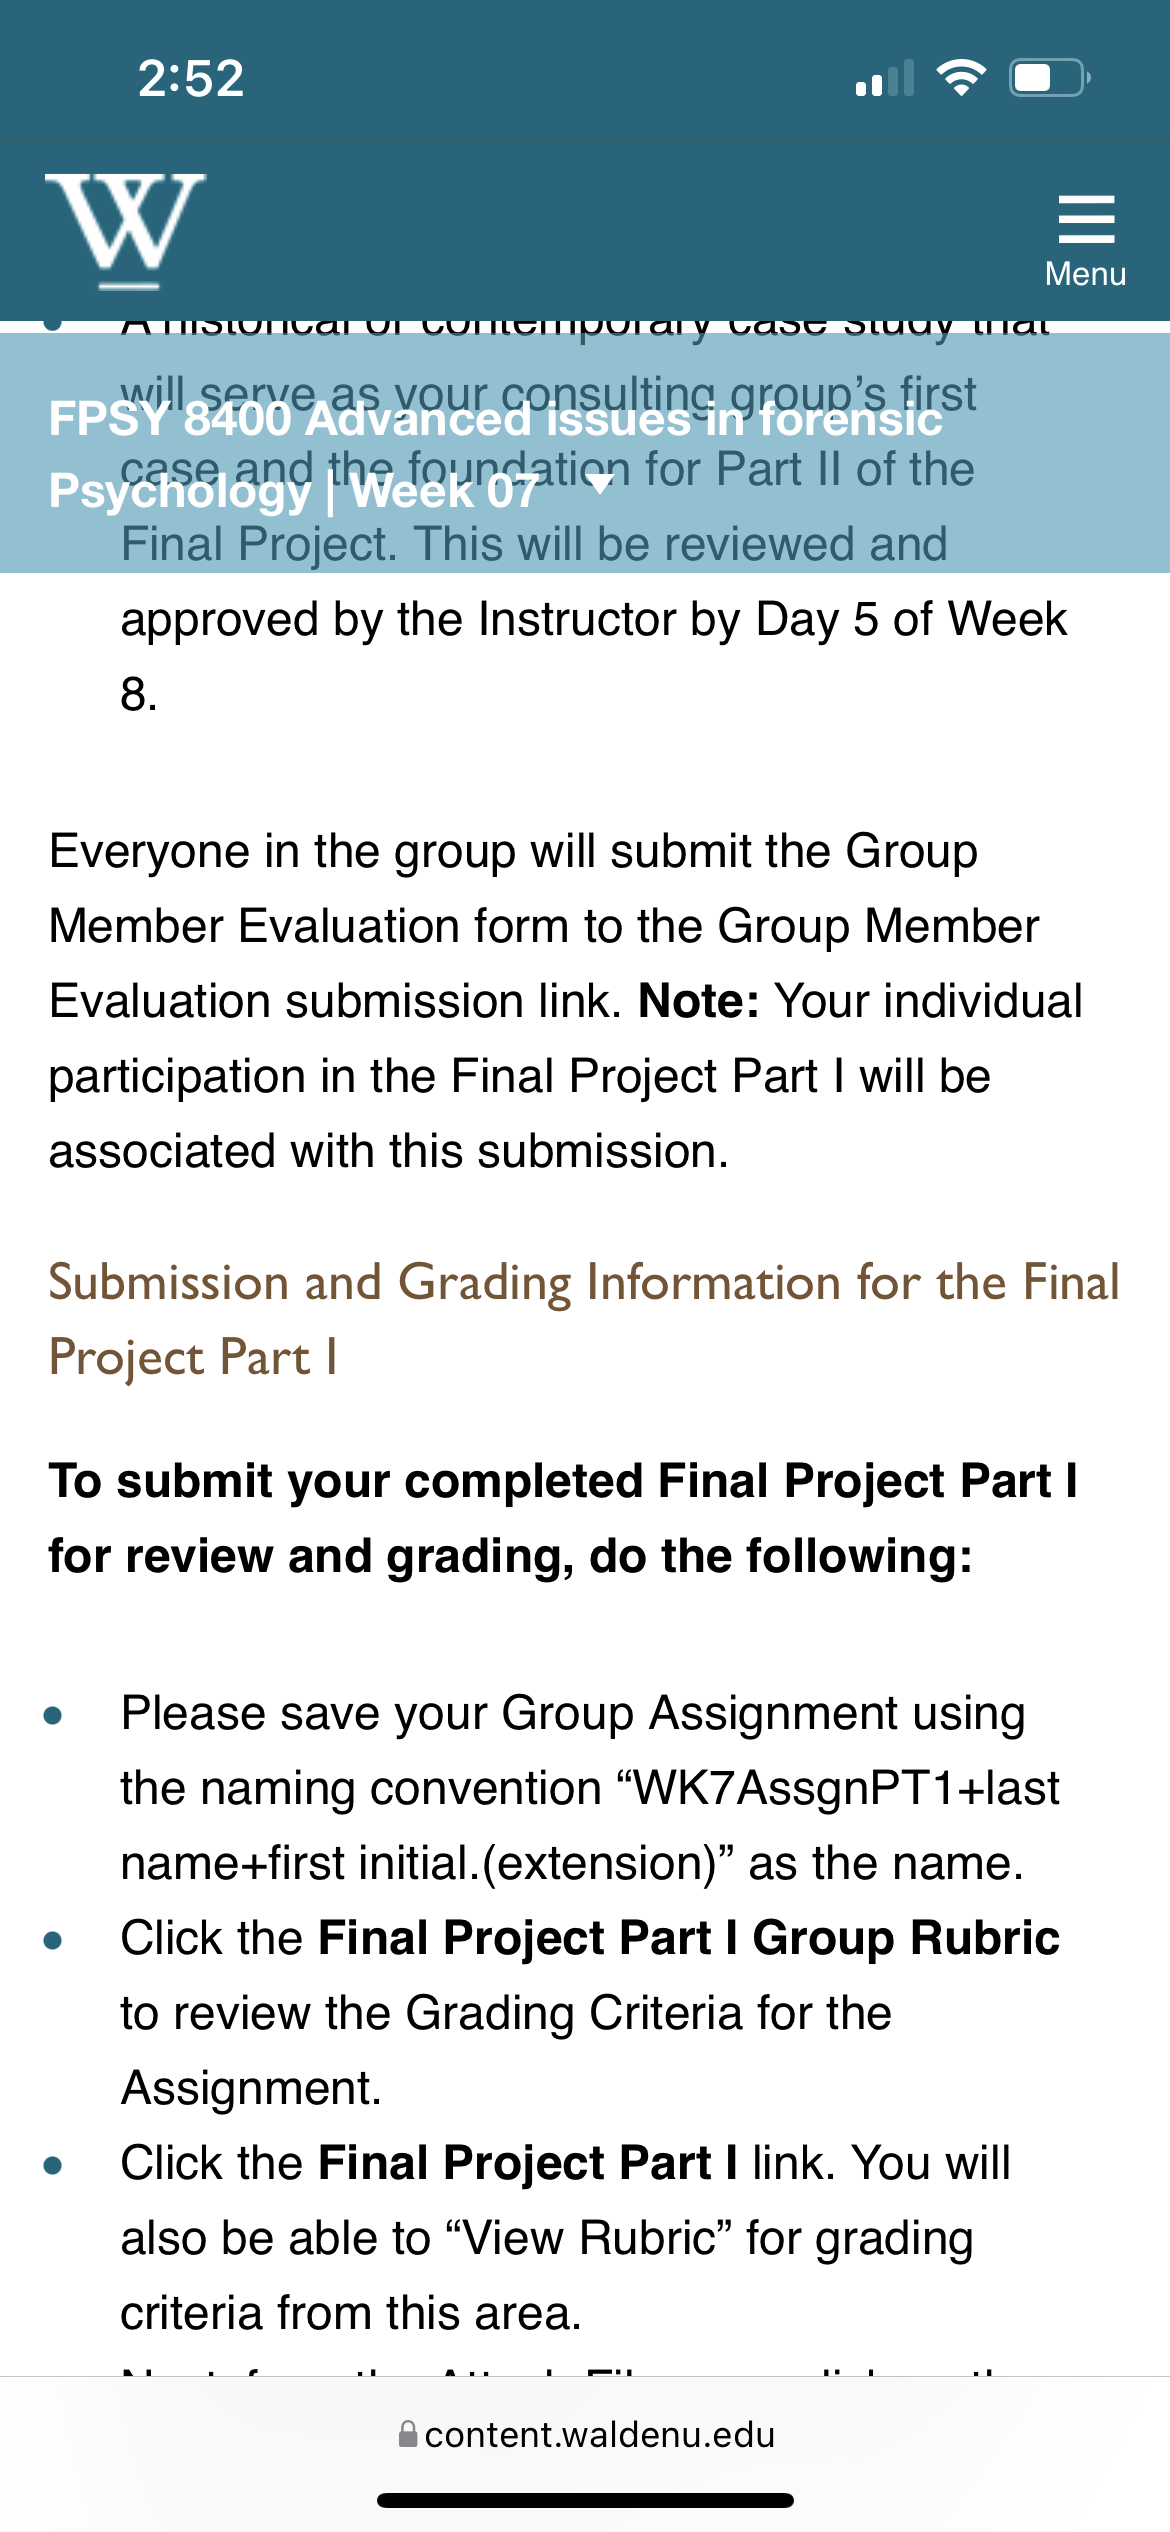The image size is (1170, 2532).
Task: Tap the 2:52 clock in status bar
Action: [191, 79]
